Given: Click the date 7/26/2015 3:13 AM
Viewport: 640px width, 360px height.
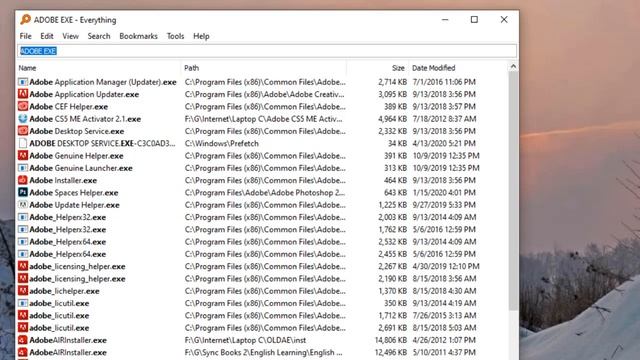Looking at the screenshot, I should click(444, 316).
